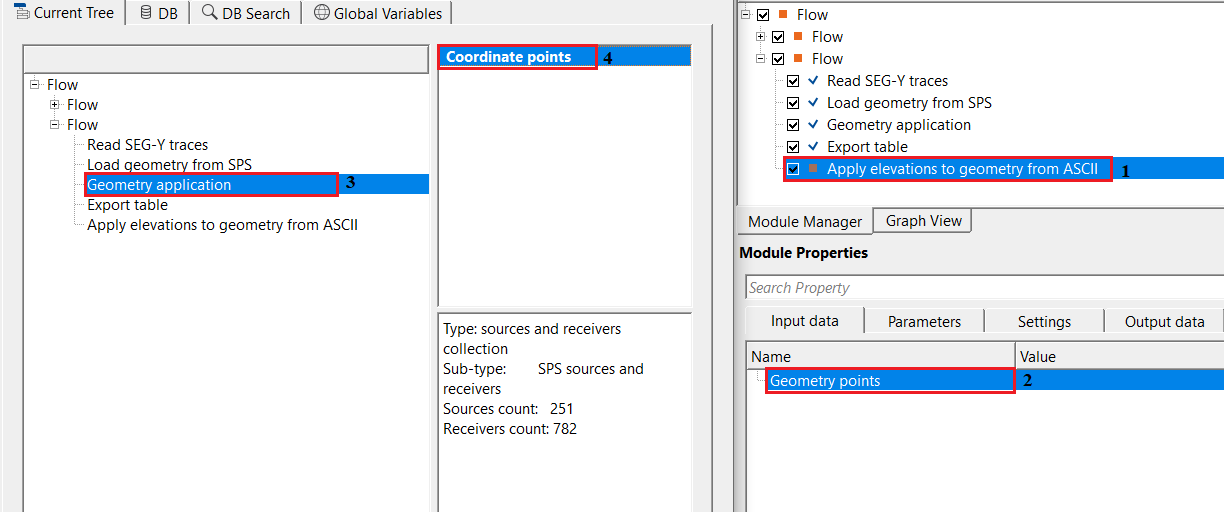The width and height of the screenshot is (1224, 512).
Task: Open the Output data tab
Action: pos(1164,321)
